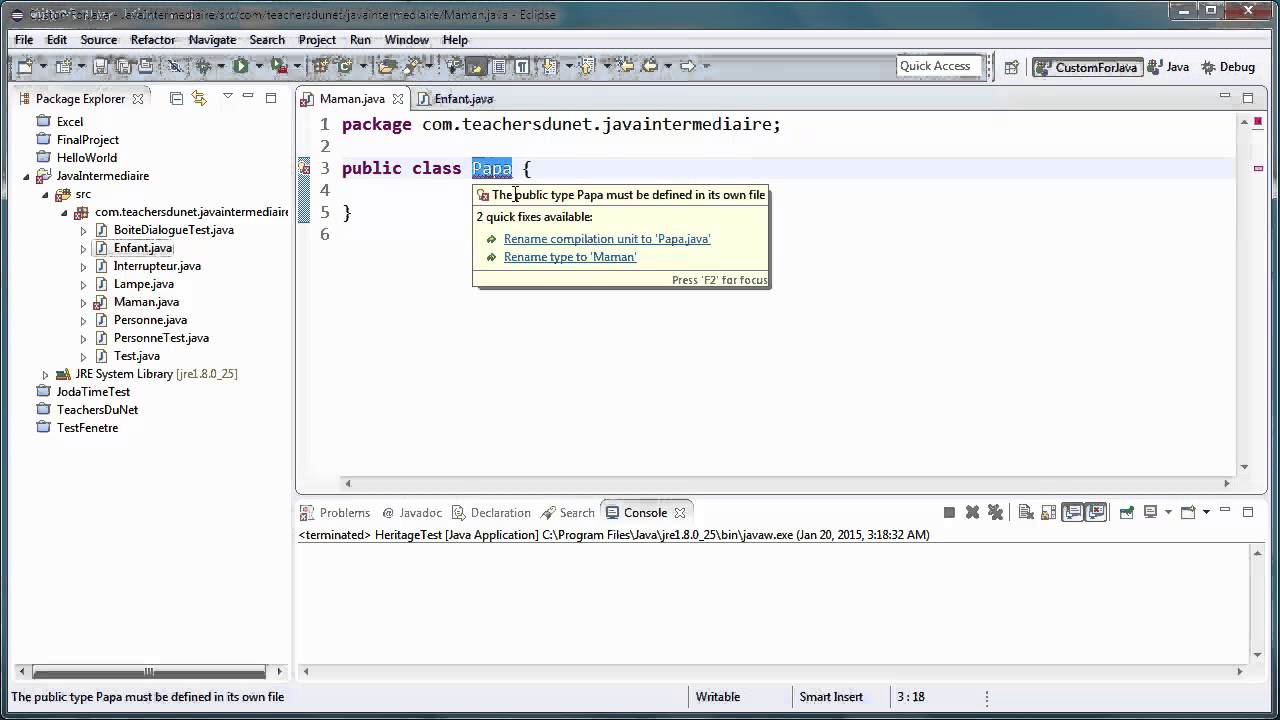Image resolution: width=1280 pixels, height=720 pixels.
Task: Collapse All in Package Explorer
Action: point(176,98)
